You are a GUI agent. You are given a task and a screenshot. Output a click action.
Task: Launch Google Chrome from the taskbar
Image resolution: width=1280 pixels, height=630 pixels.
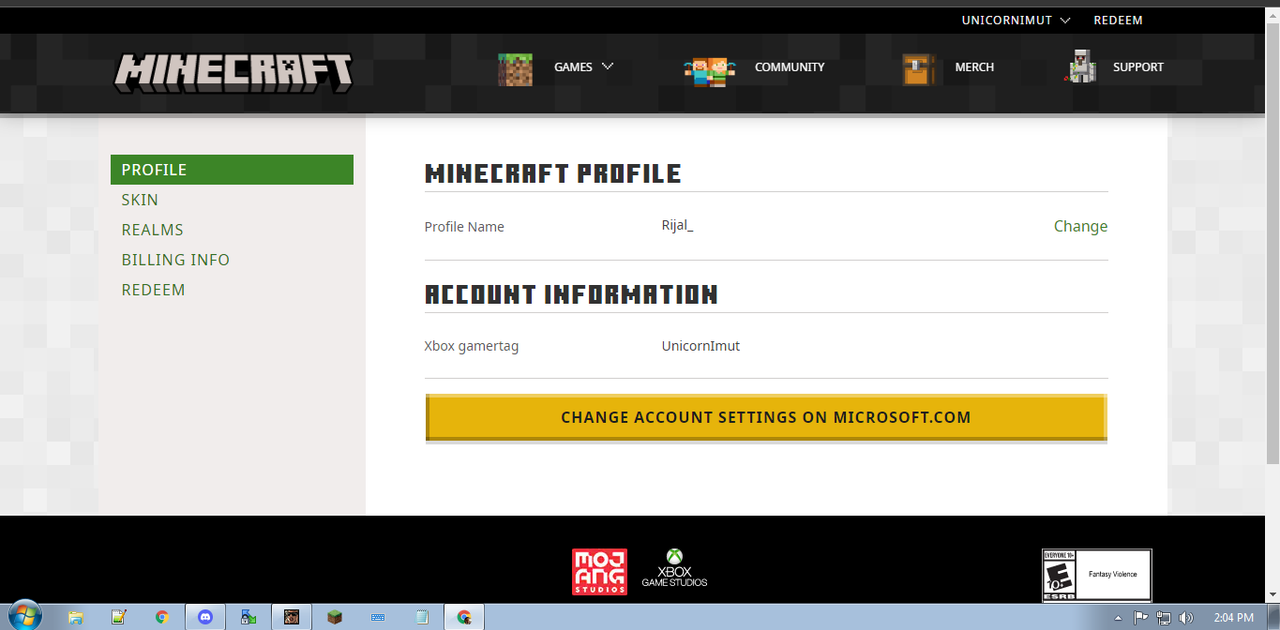point(162,617)
